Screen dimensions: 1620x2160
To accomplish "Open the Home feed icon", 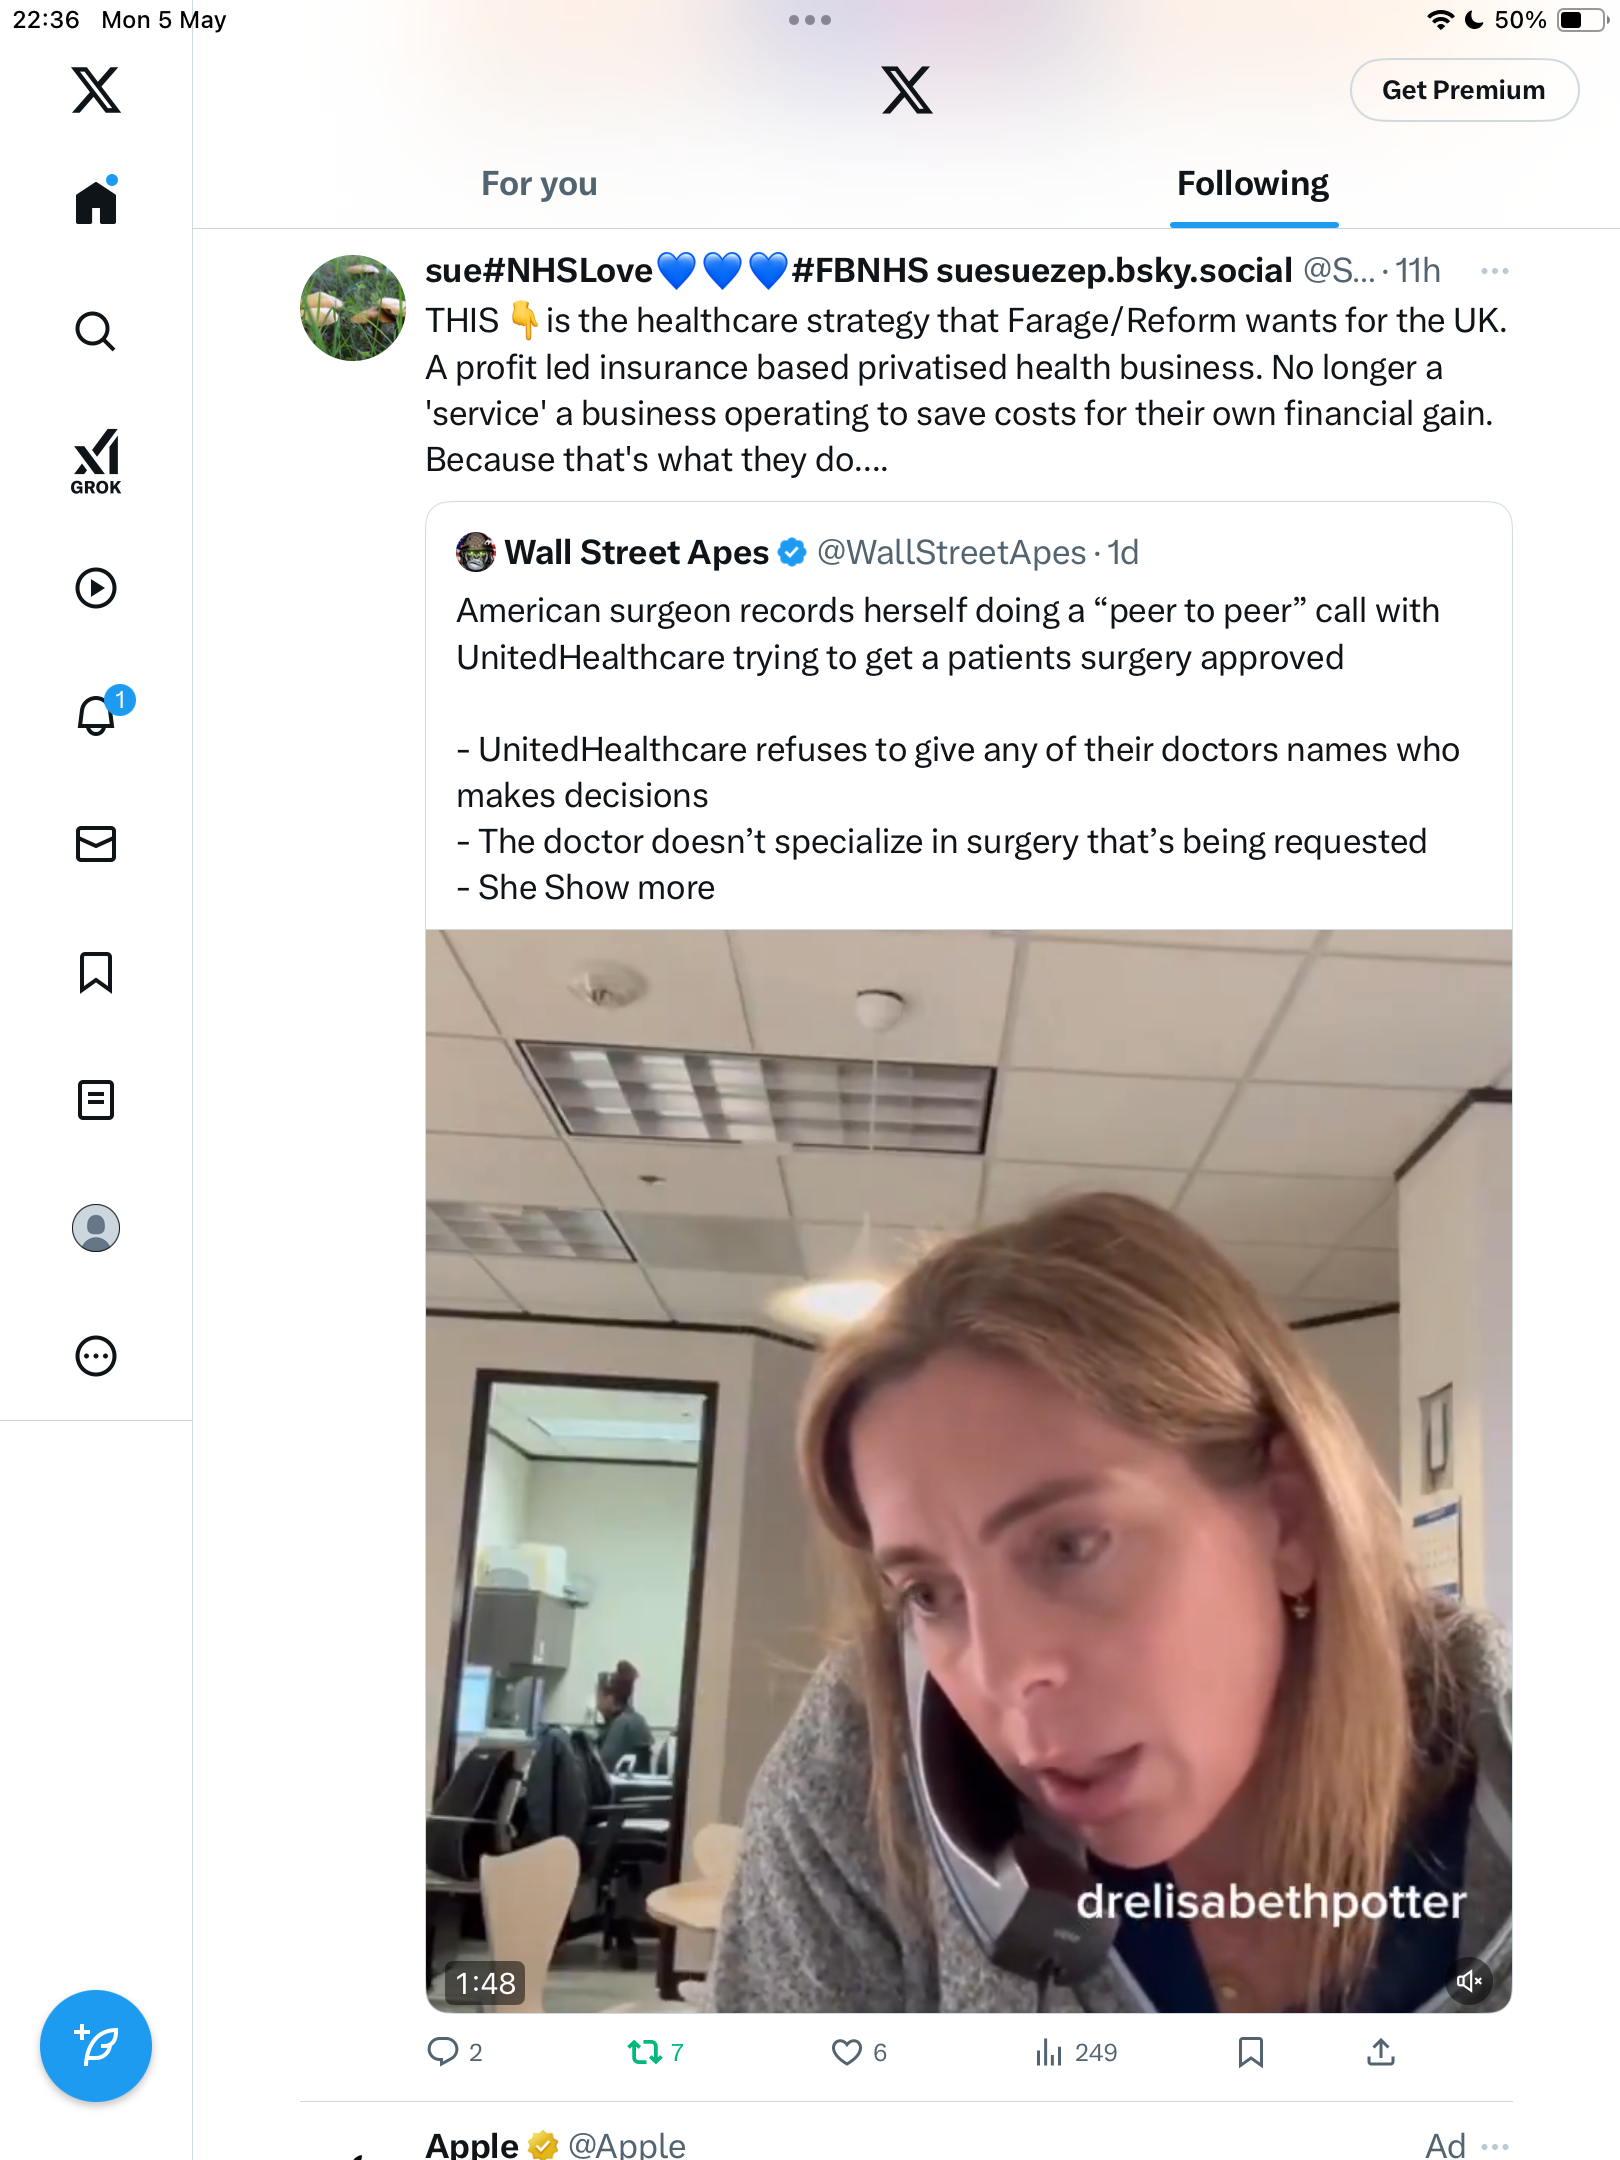I will tap(96, 201).
